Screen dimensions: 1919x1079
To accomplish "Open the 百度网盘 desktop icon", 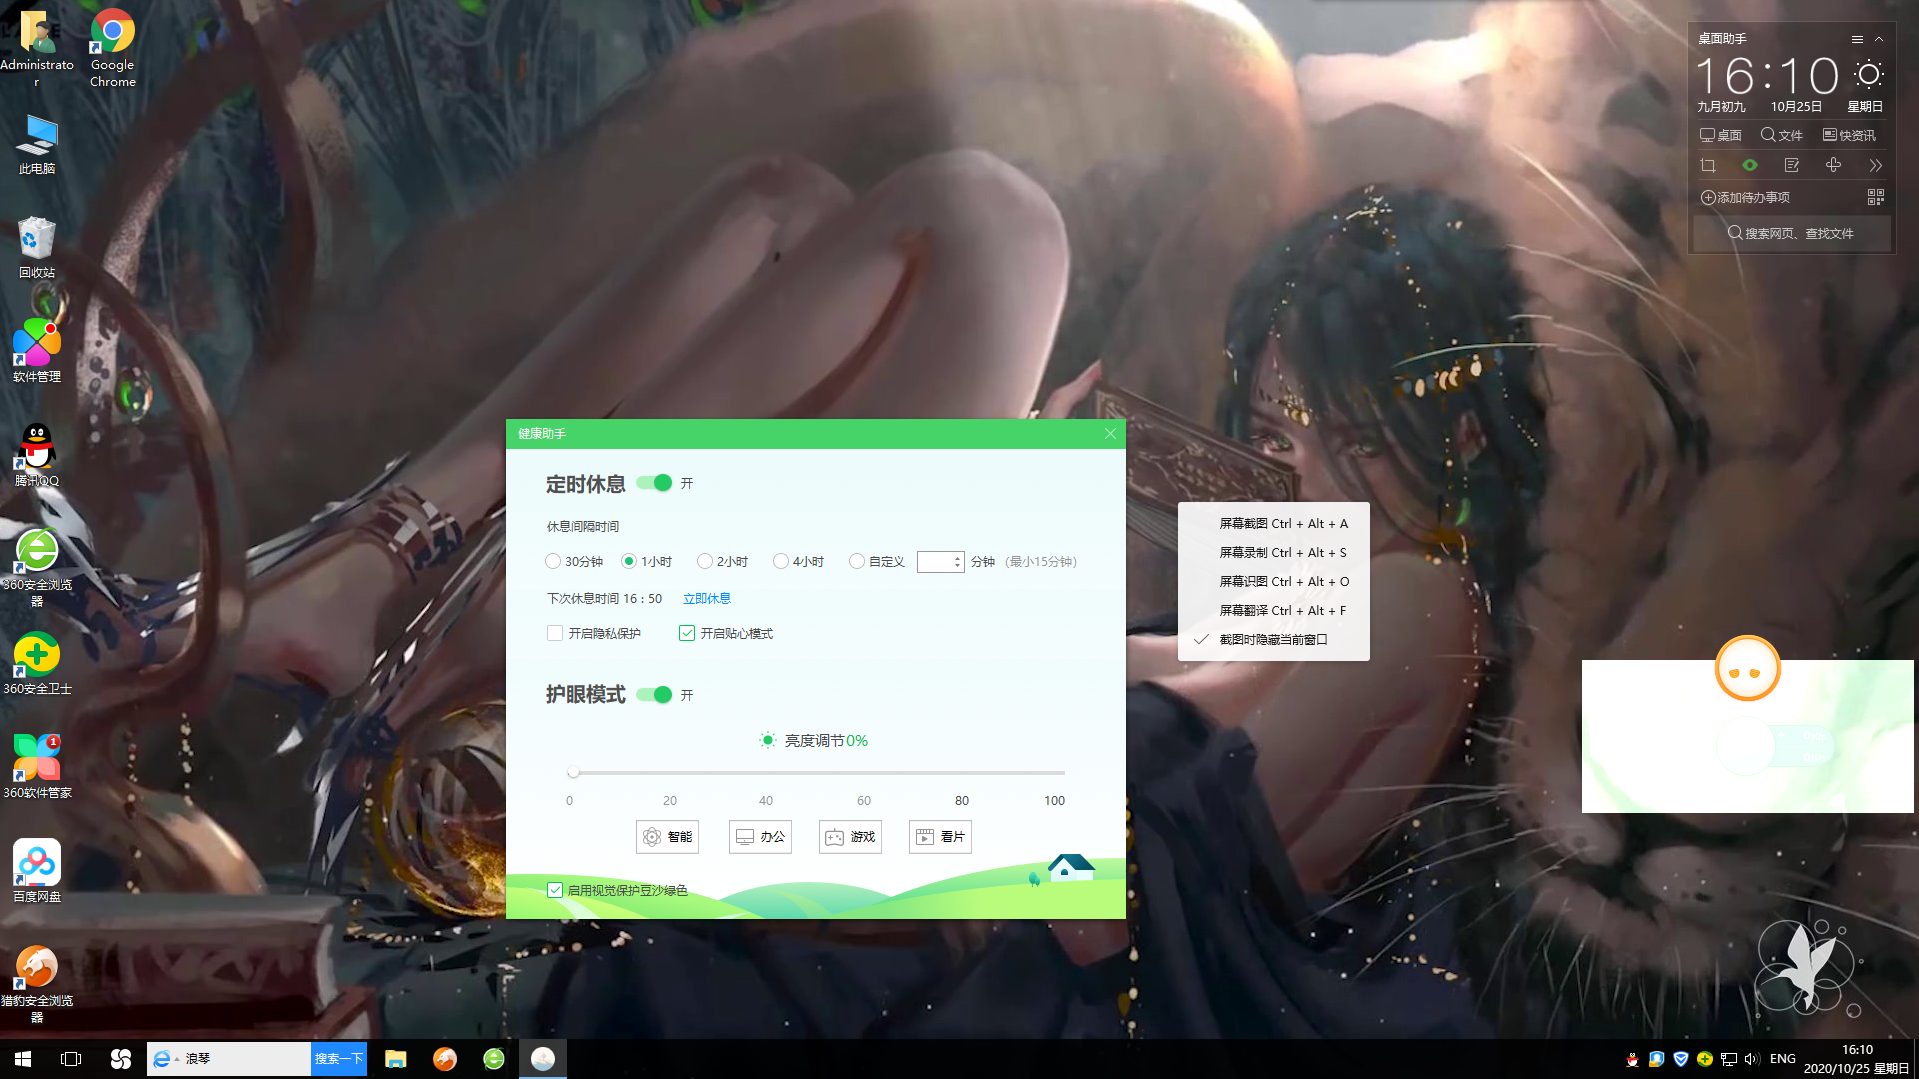I will (37, 871).
